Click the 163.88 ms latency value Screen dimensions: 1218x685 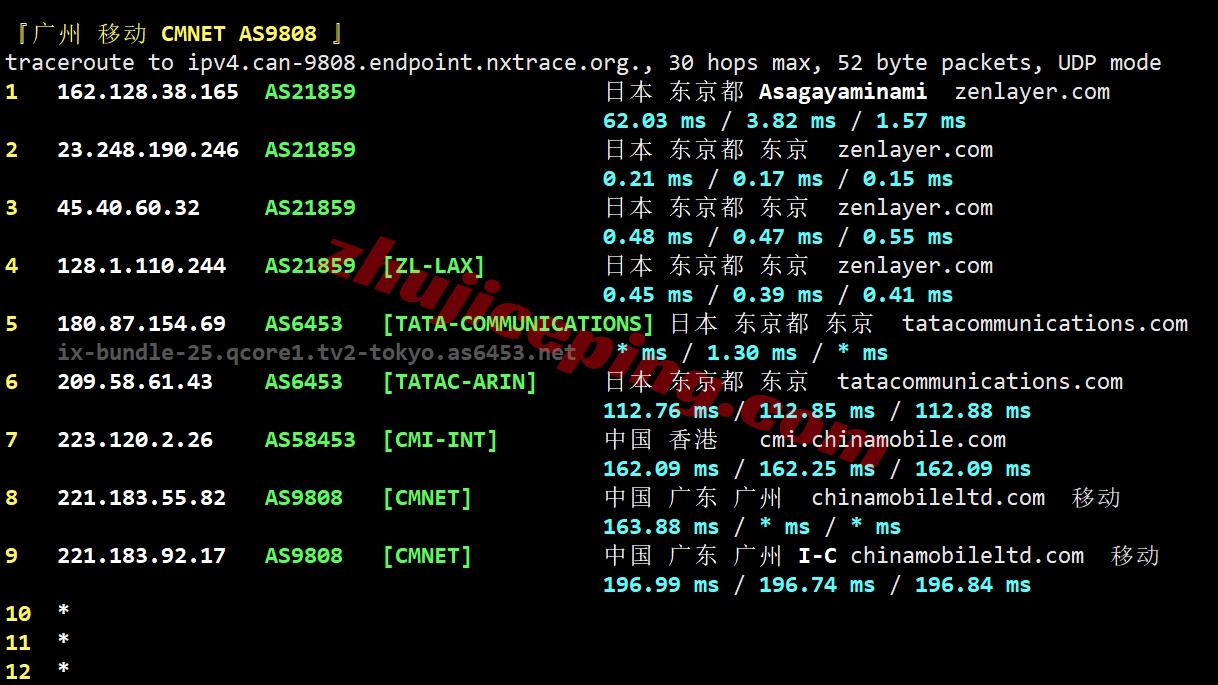(x=661, y=527)
